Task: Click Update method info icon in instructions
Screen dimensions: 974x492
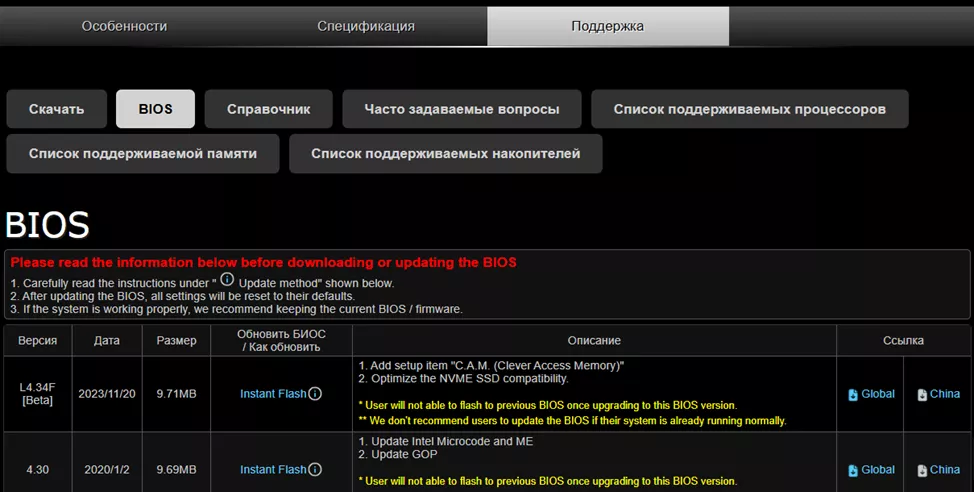Action: tap(227, 280)
